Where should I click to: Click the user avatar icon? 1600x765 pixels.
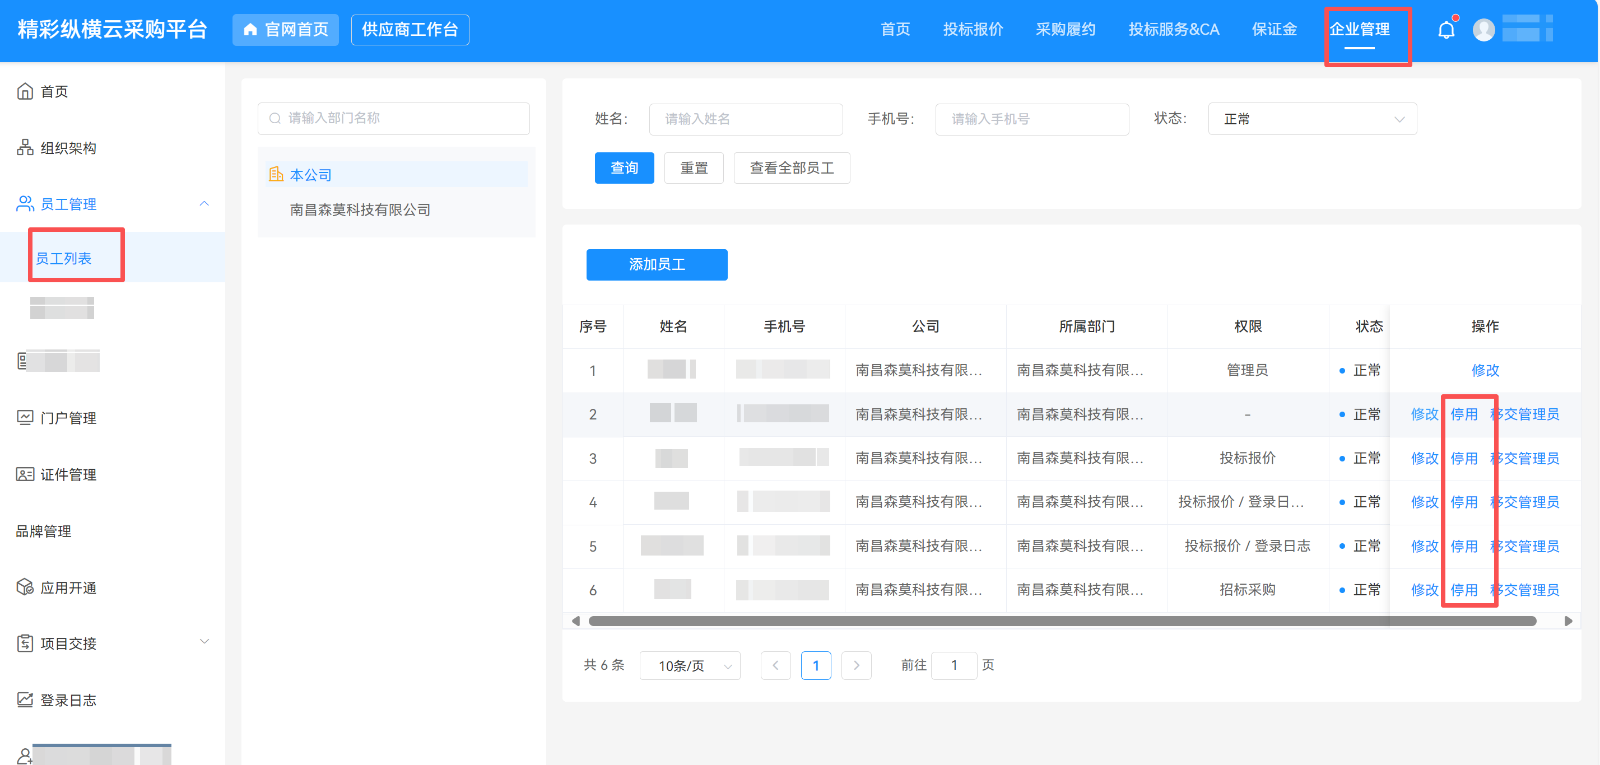(x=1484, y=30)
